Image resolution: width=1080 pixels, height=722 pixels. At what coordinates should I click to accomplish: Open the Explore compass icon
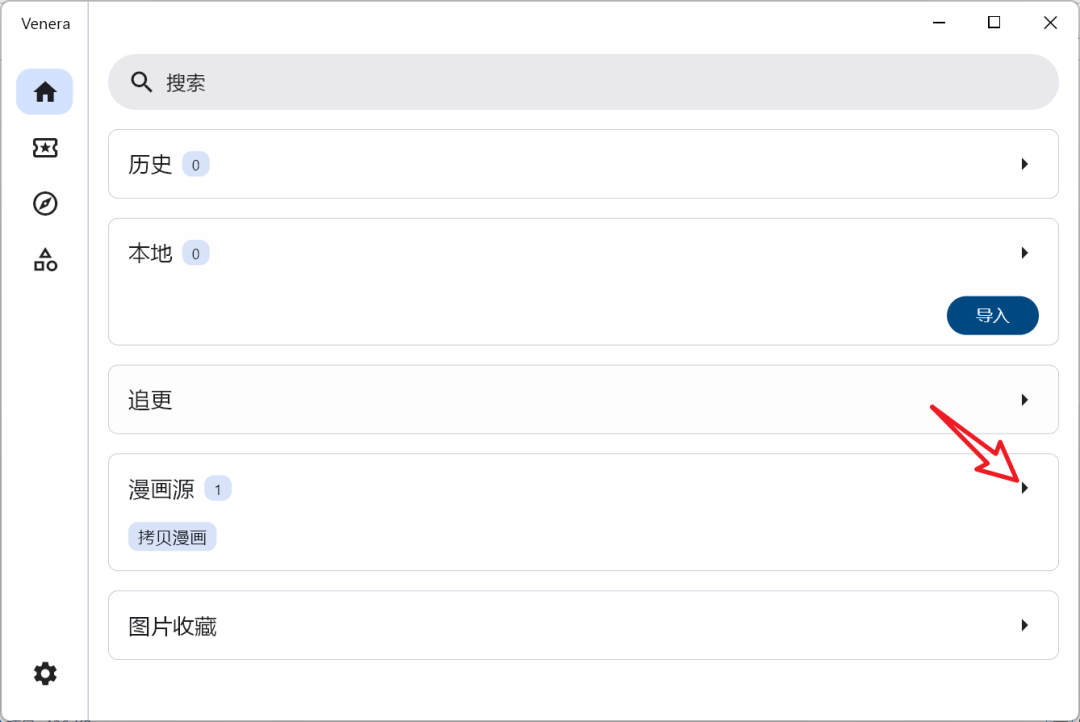pyautogui.click(x=45, y=204)
